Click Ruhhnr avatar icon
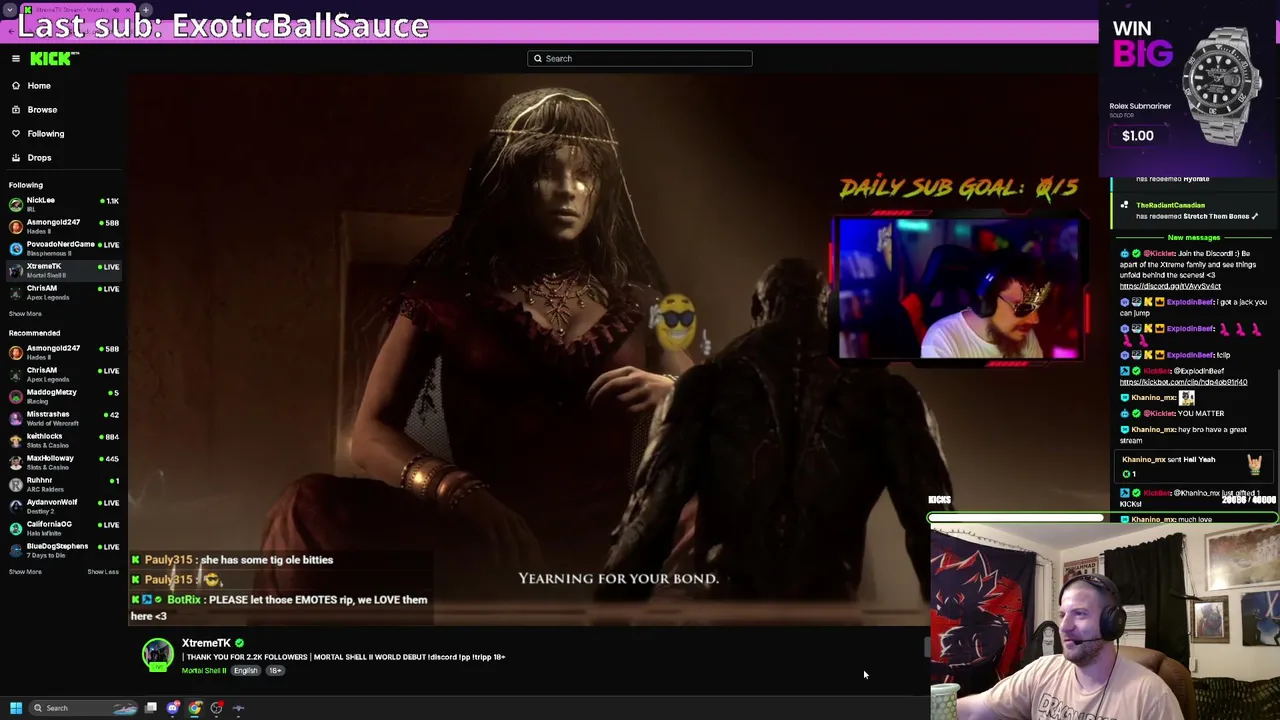This screenshot has height=720, width=1280. [x=16, y=484]
